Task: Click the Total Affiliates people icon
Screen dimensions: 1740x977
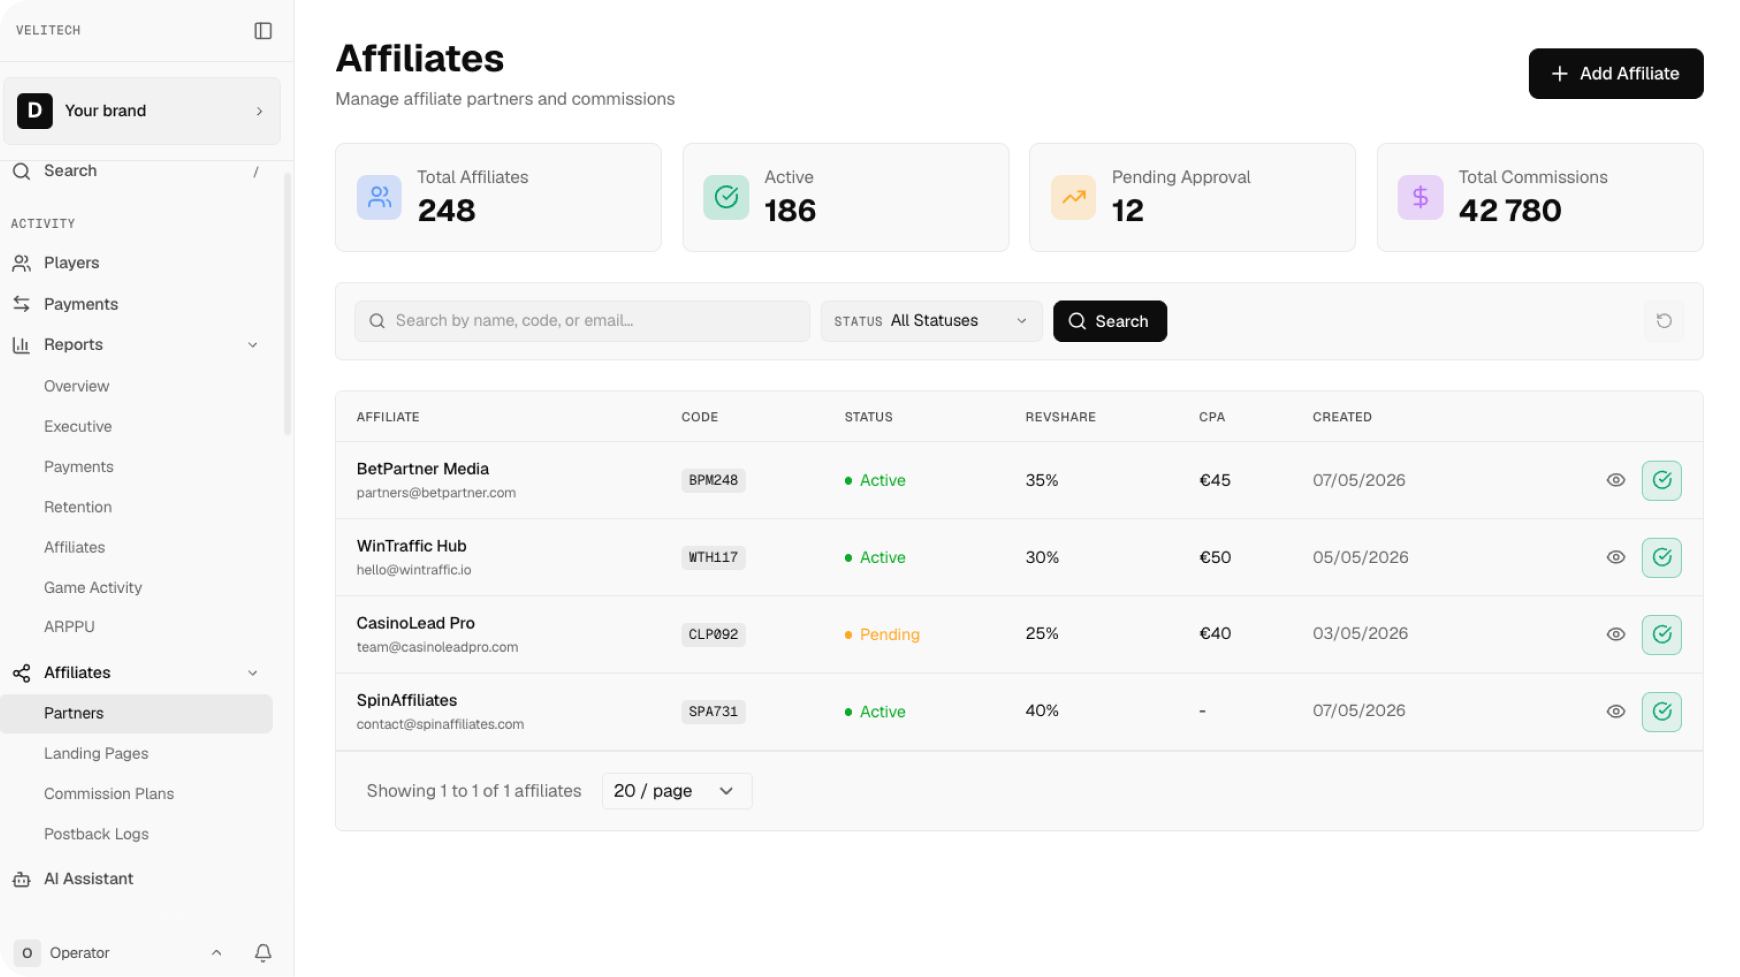Action: tap(379, 197)
